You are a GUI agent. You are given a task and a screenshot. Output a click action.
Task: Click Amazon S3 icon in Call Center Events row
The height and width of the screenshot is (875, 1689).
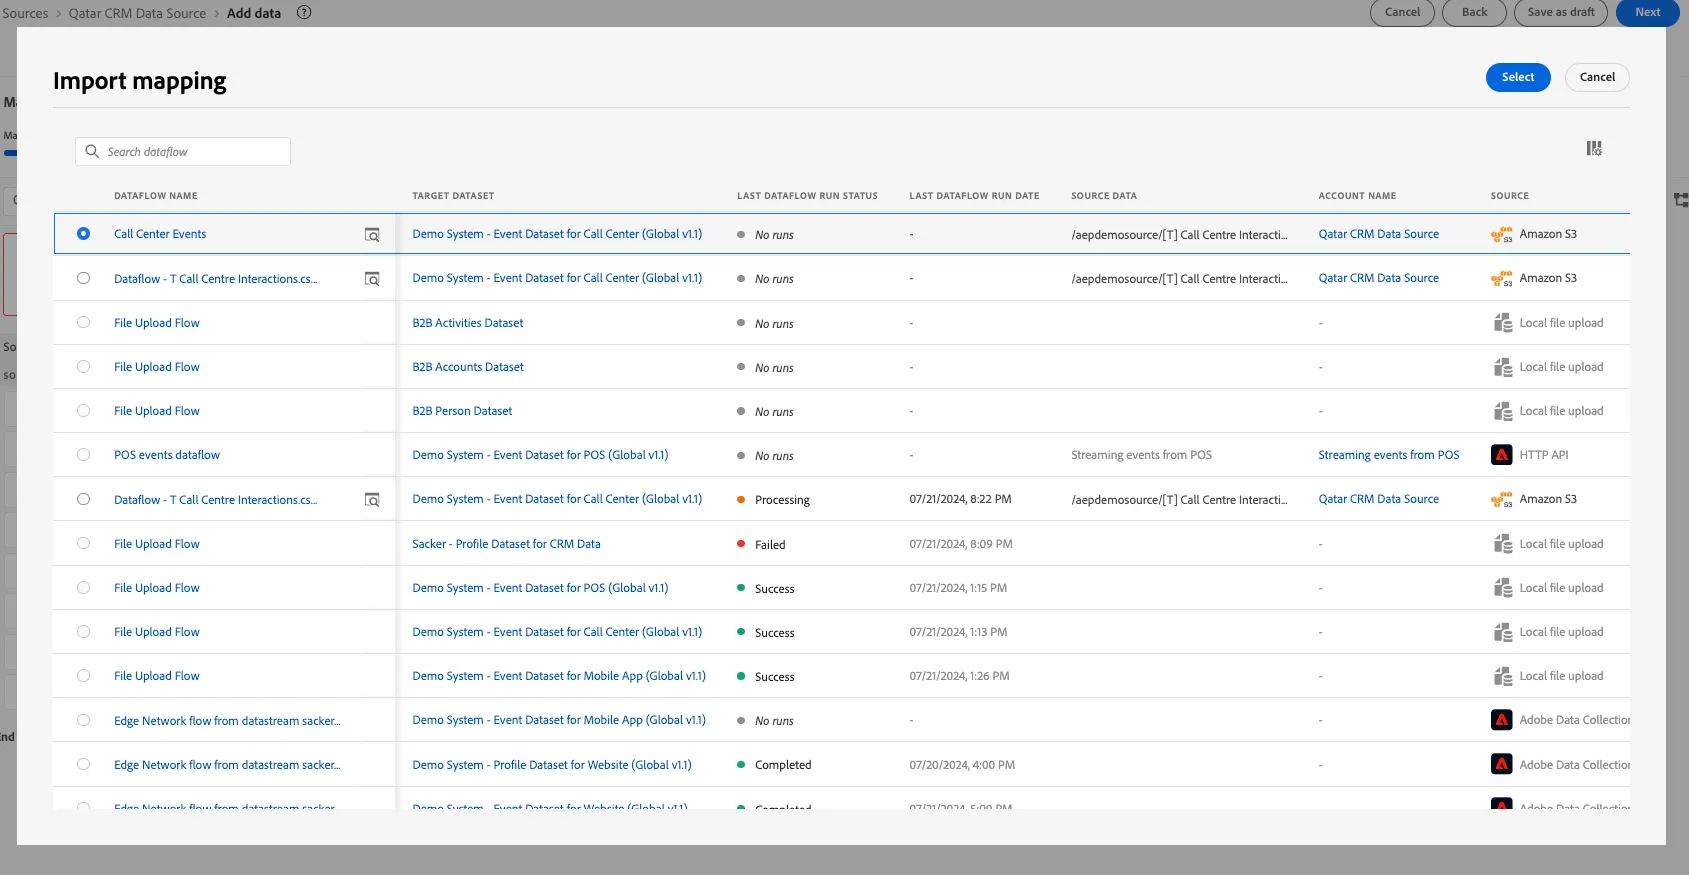[1501, 235]
